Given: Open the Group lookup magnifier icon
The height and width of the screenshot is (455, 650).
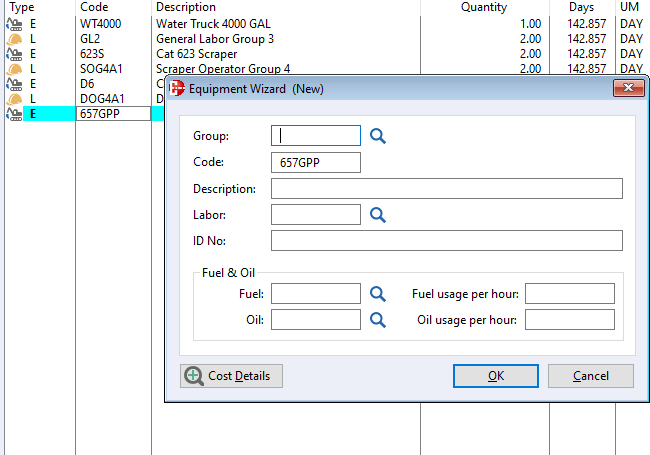Looking at the screenshot, I should (x=378, y=136).
